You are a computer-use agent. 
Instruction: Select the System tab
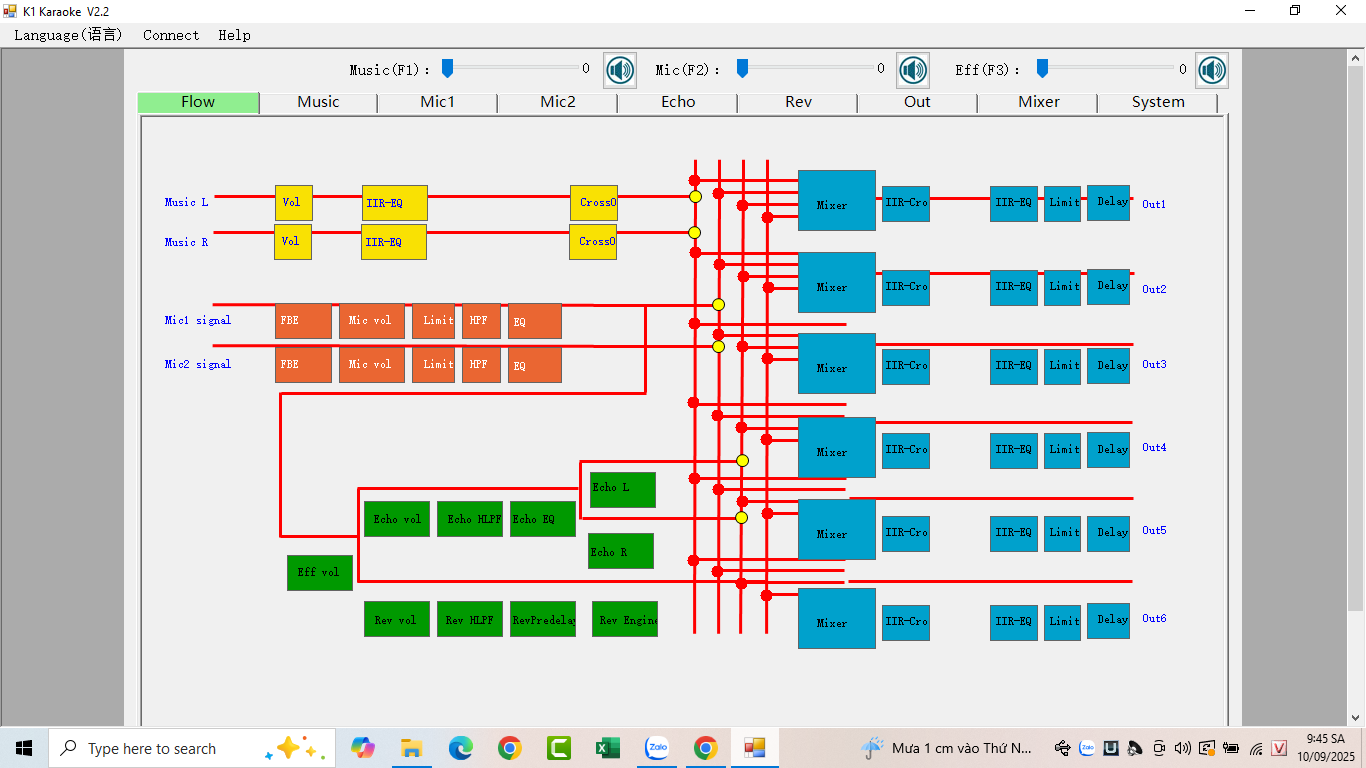coord(1157,102)
